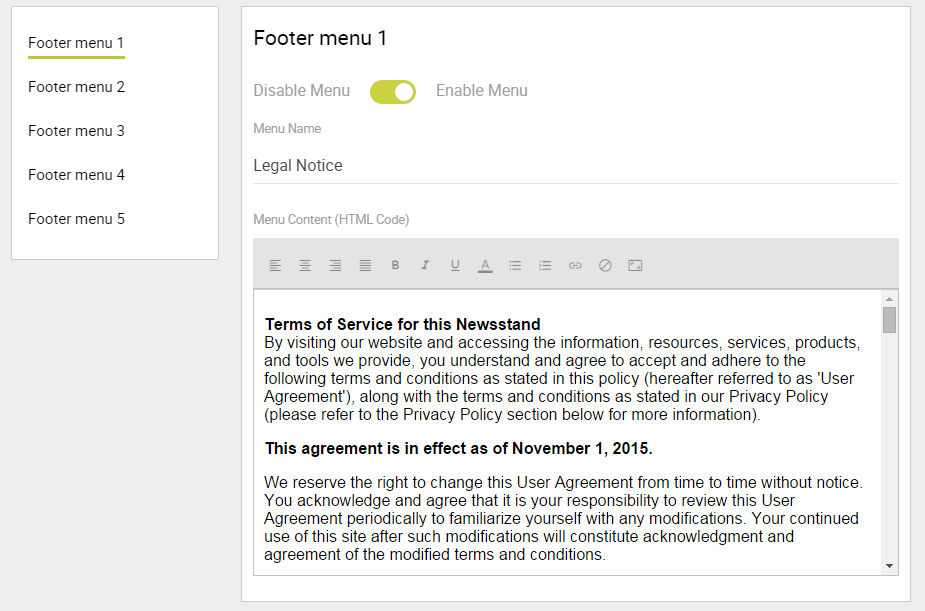The height and width of the screenshot is (611, 925).
Task: Apply italic formatting
Action: click(x=425, y=265)
